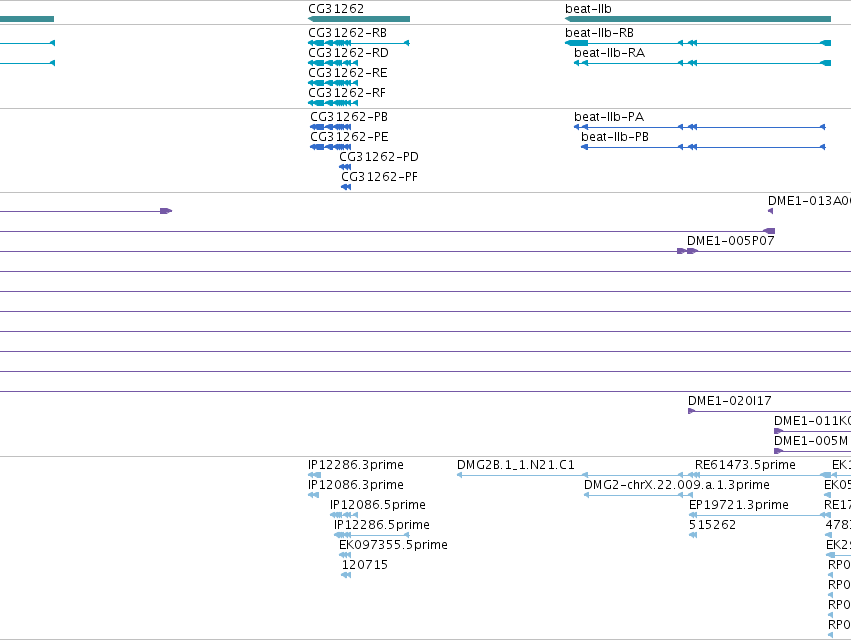Click the beat-IIb-PB protein label
The width and height of the screenshot is (851, 640).
click(615, 137)
